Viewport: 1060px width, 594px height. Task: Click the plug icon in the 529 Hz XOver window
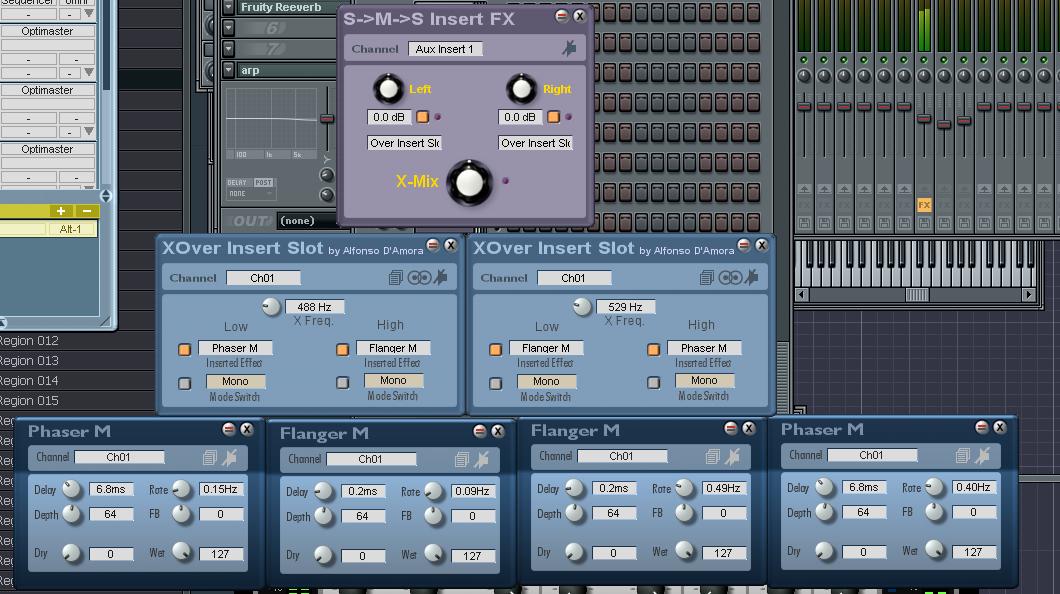(752, 277)
